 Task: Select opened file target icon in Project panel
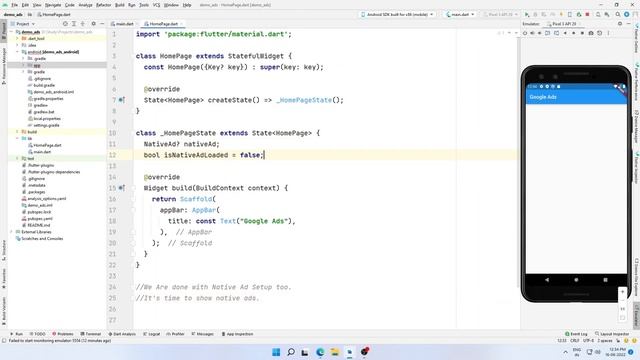65,24
